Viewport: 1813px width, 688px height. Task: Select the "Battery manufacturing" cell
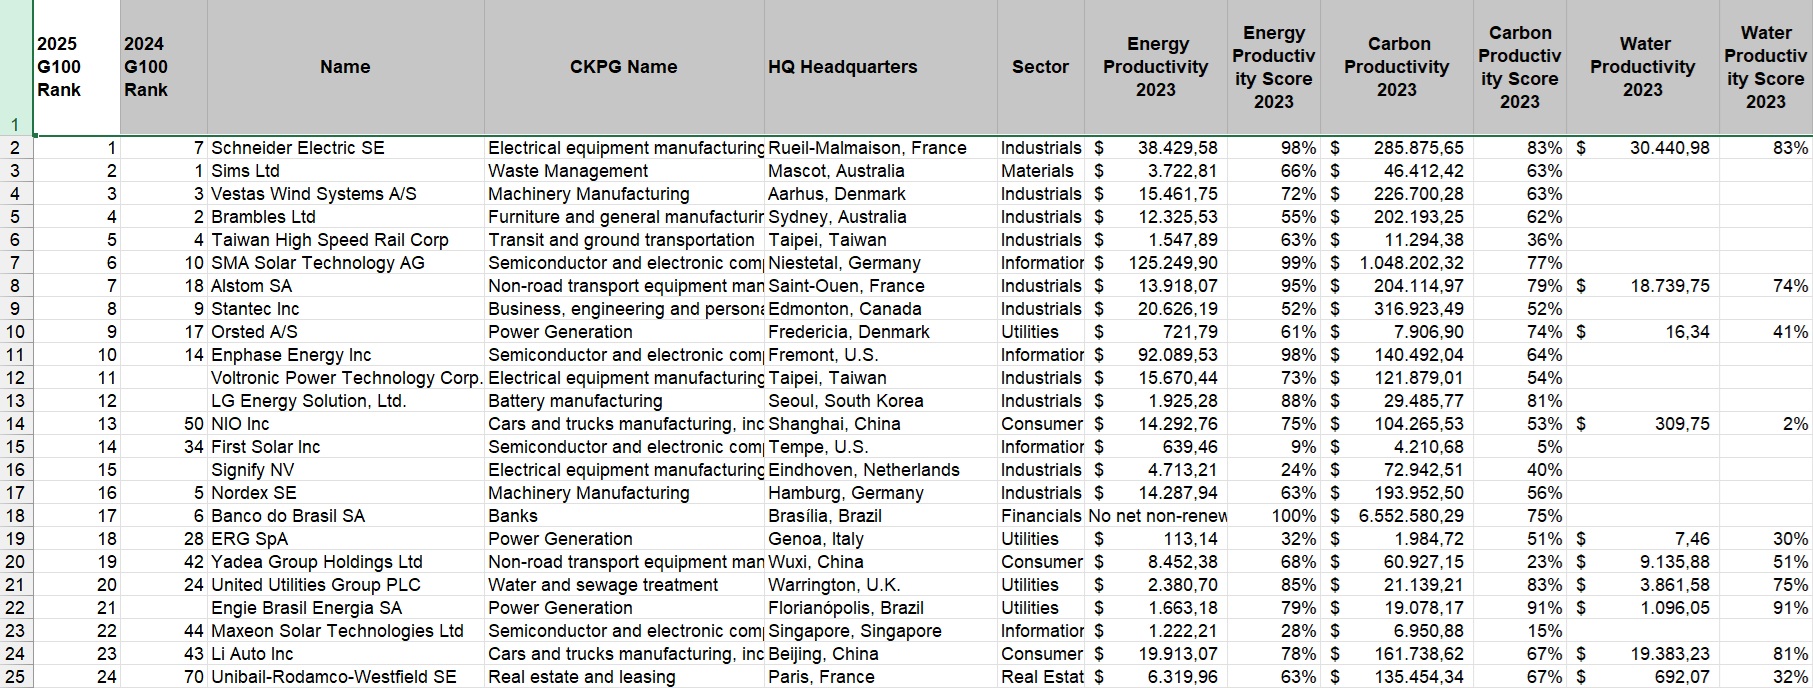[x=624, y=401]
